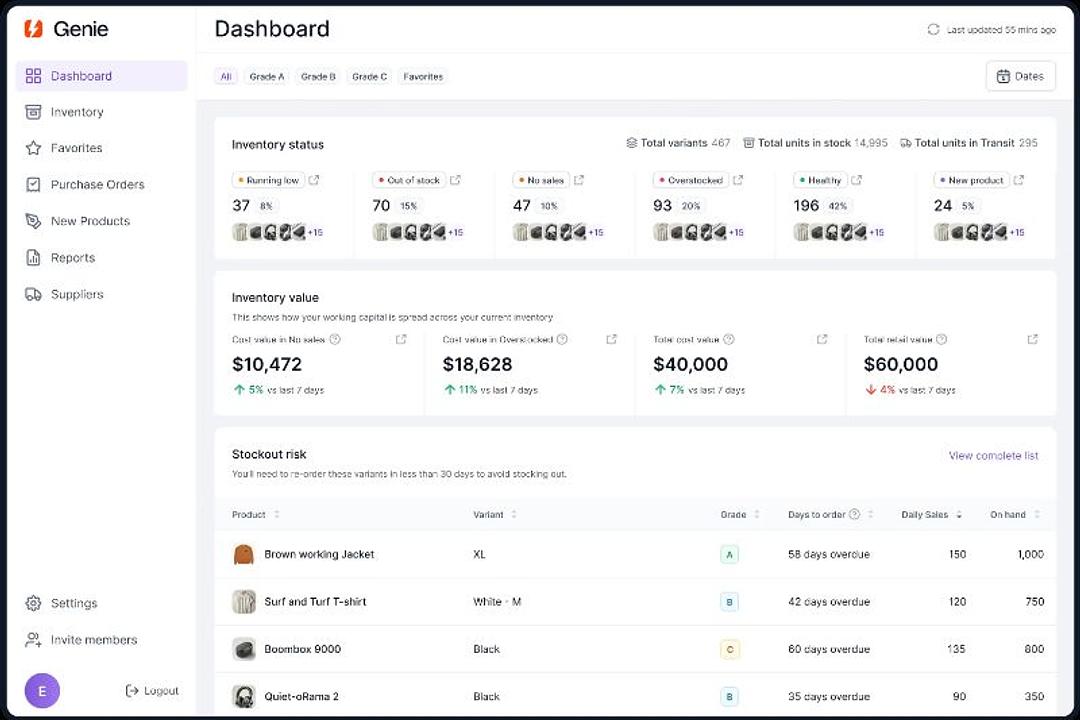Select the Grade A filter chip
The width and height of the screenshot is (1080, 720).
point(267,77)
